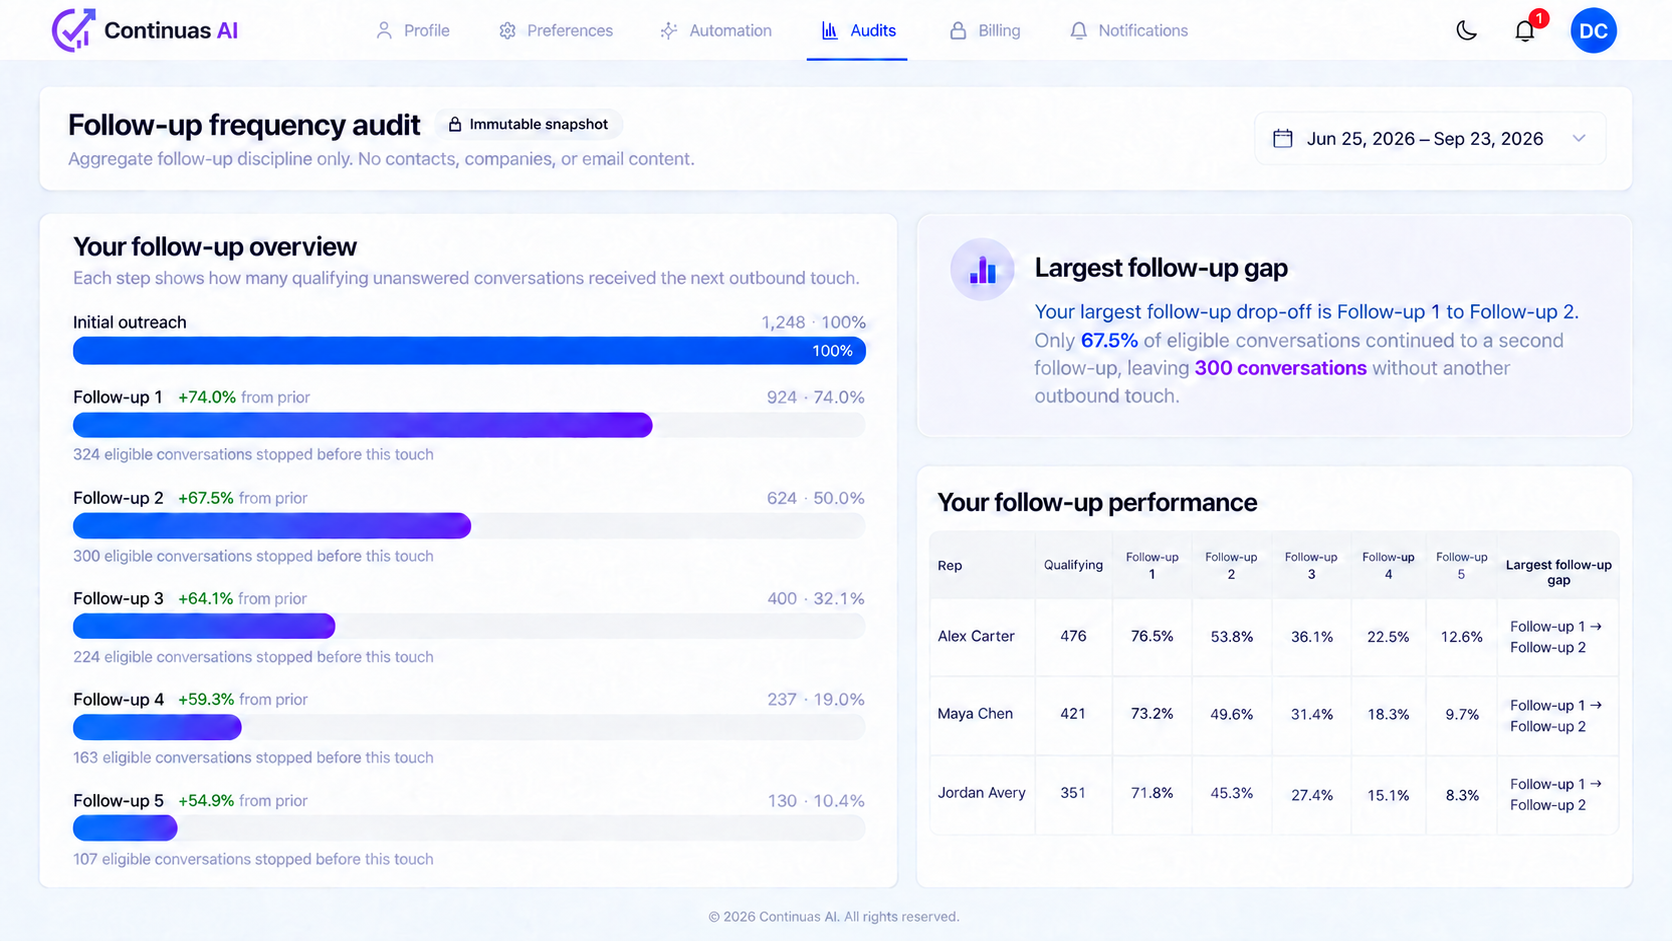The image size is (1672, 941).
Task: Select the Maya Chen row name
Action: coord(975,714)
